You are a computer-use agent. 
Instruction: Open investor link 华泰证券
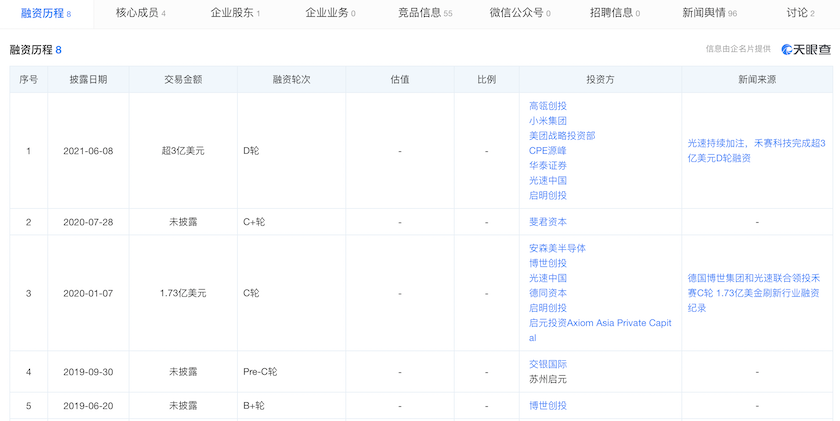click(x=548, y=166)
